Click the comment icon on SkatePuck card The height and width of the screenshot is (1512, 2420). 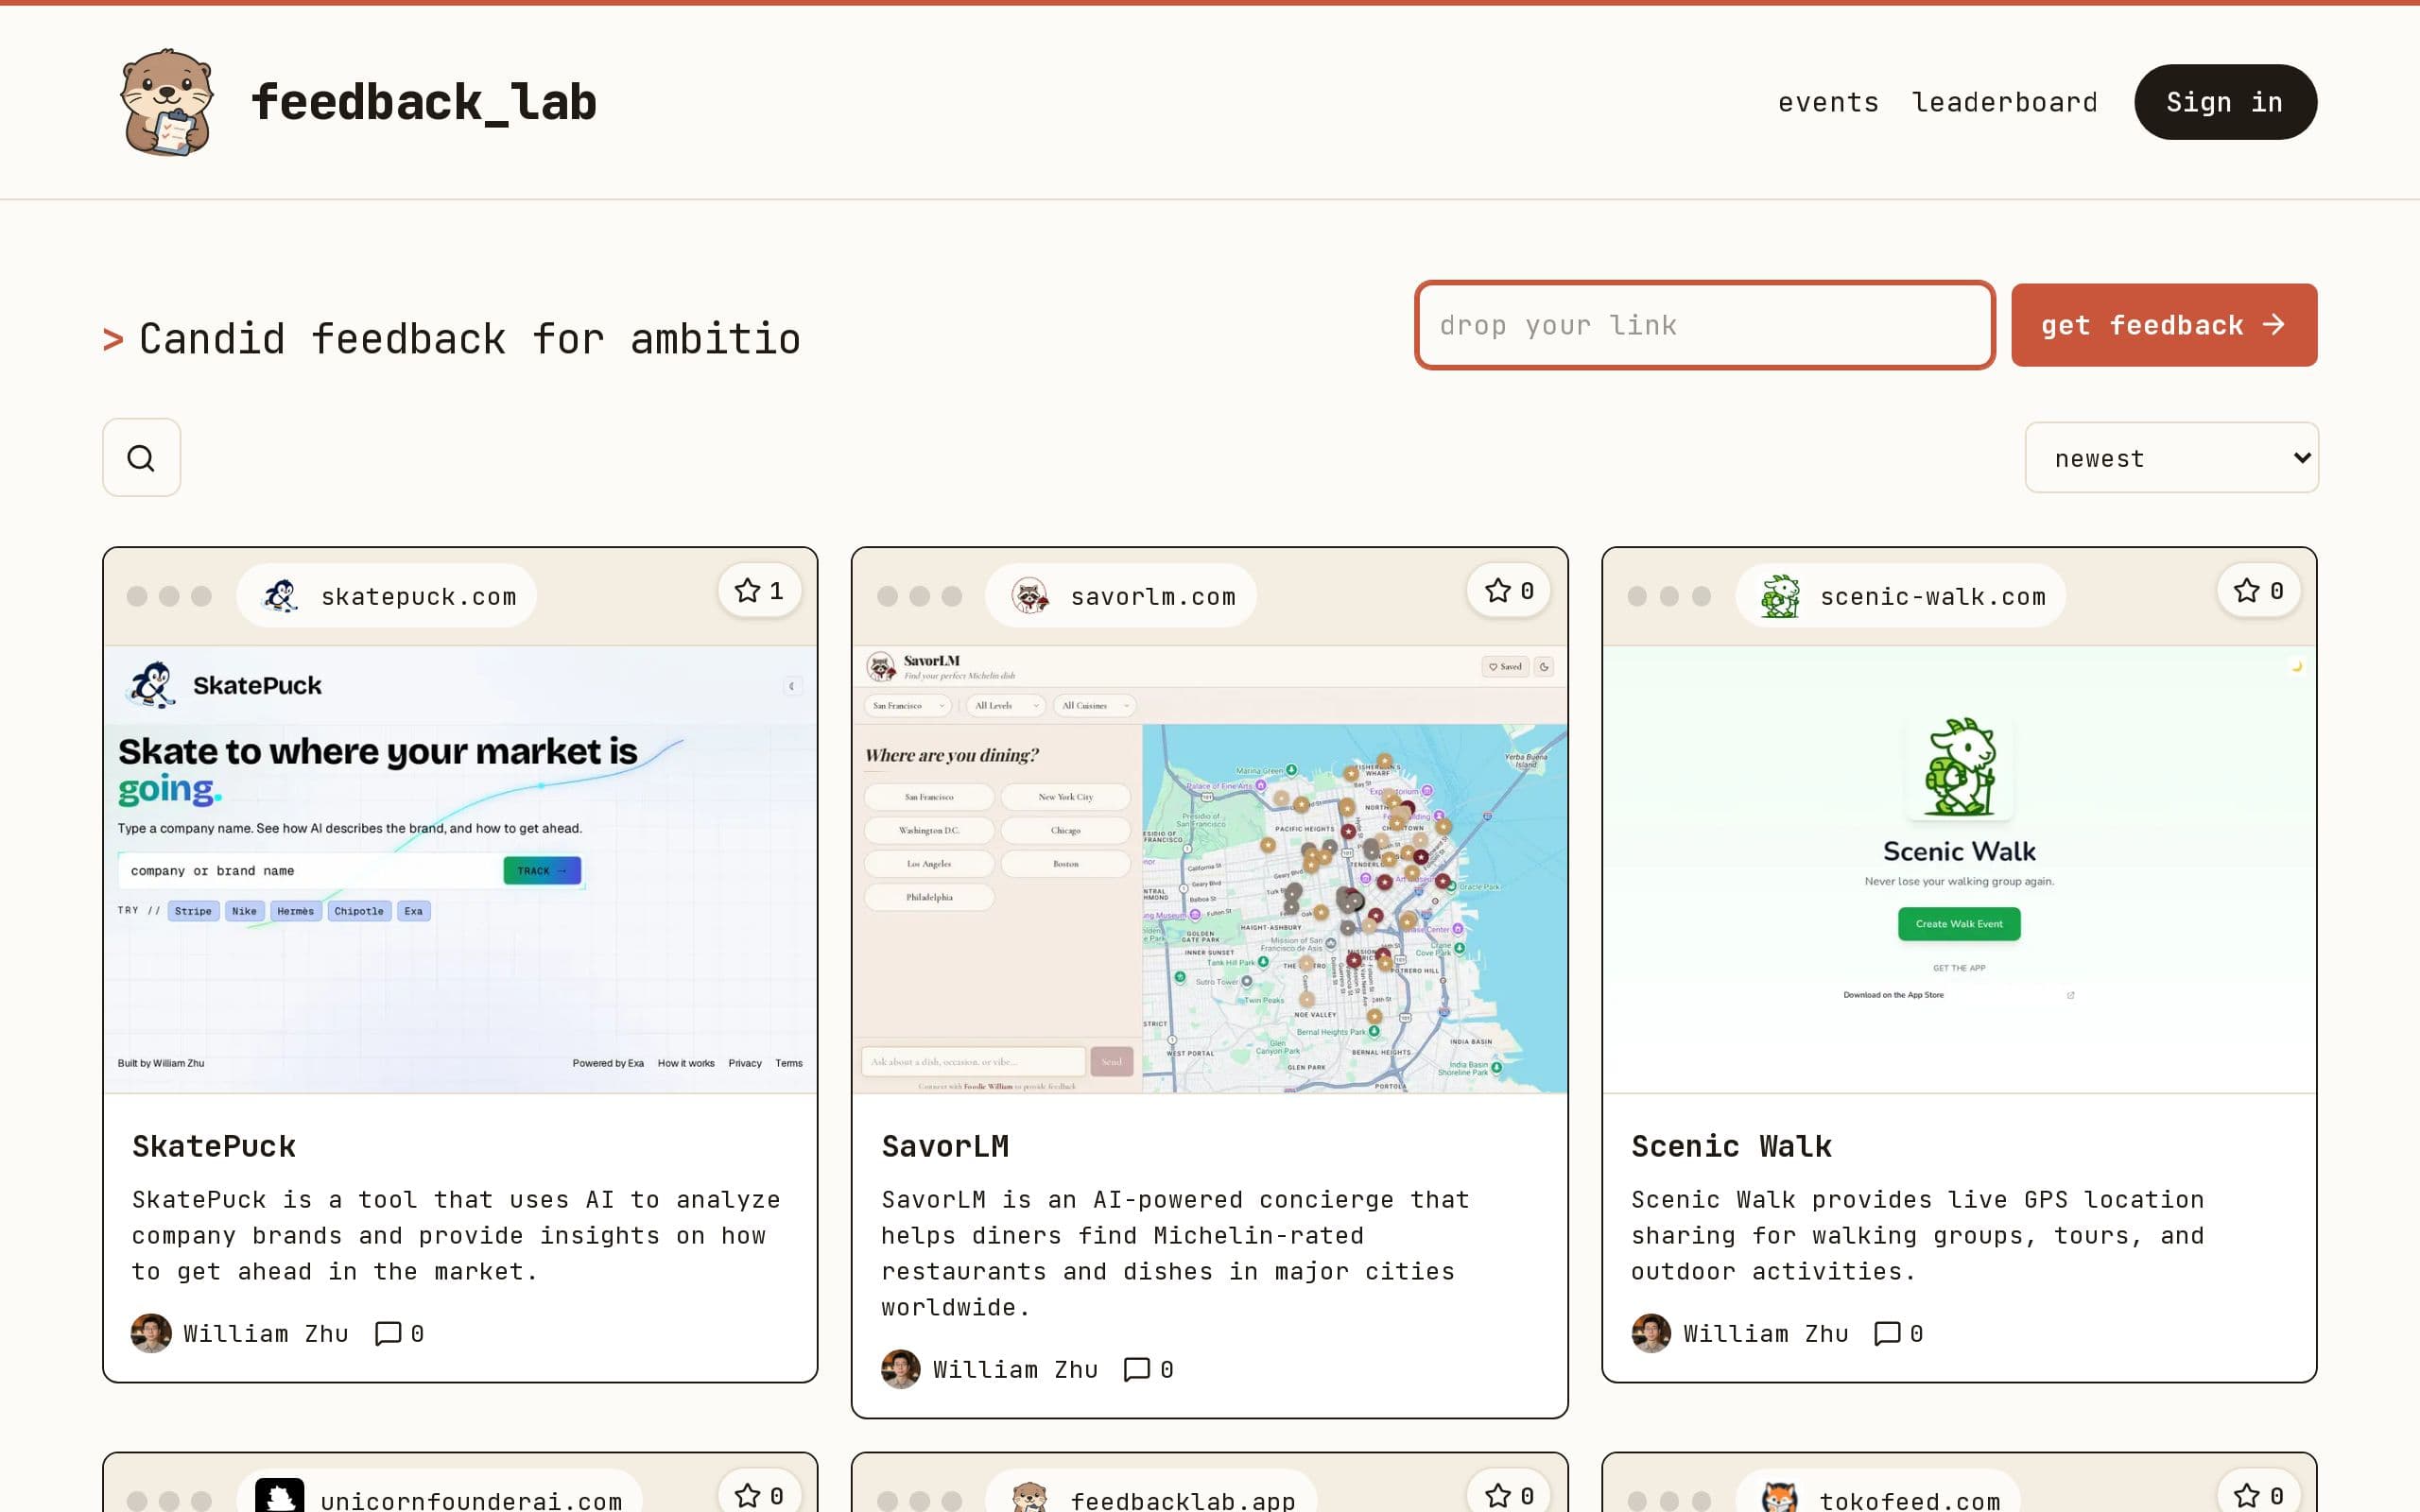tap(388, 1333)
